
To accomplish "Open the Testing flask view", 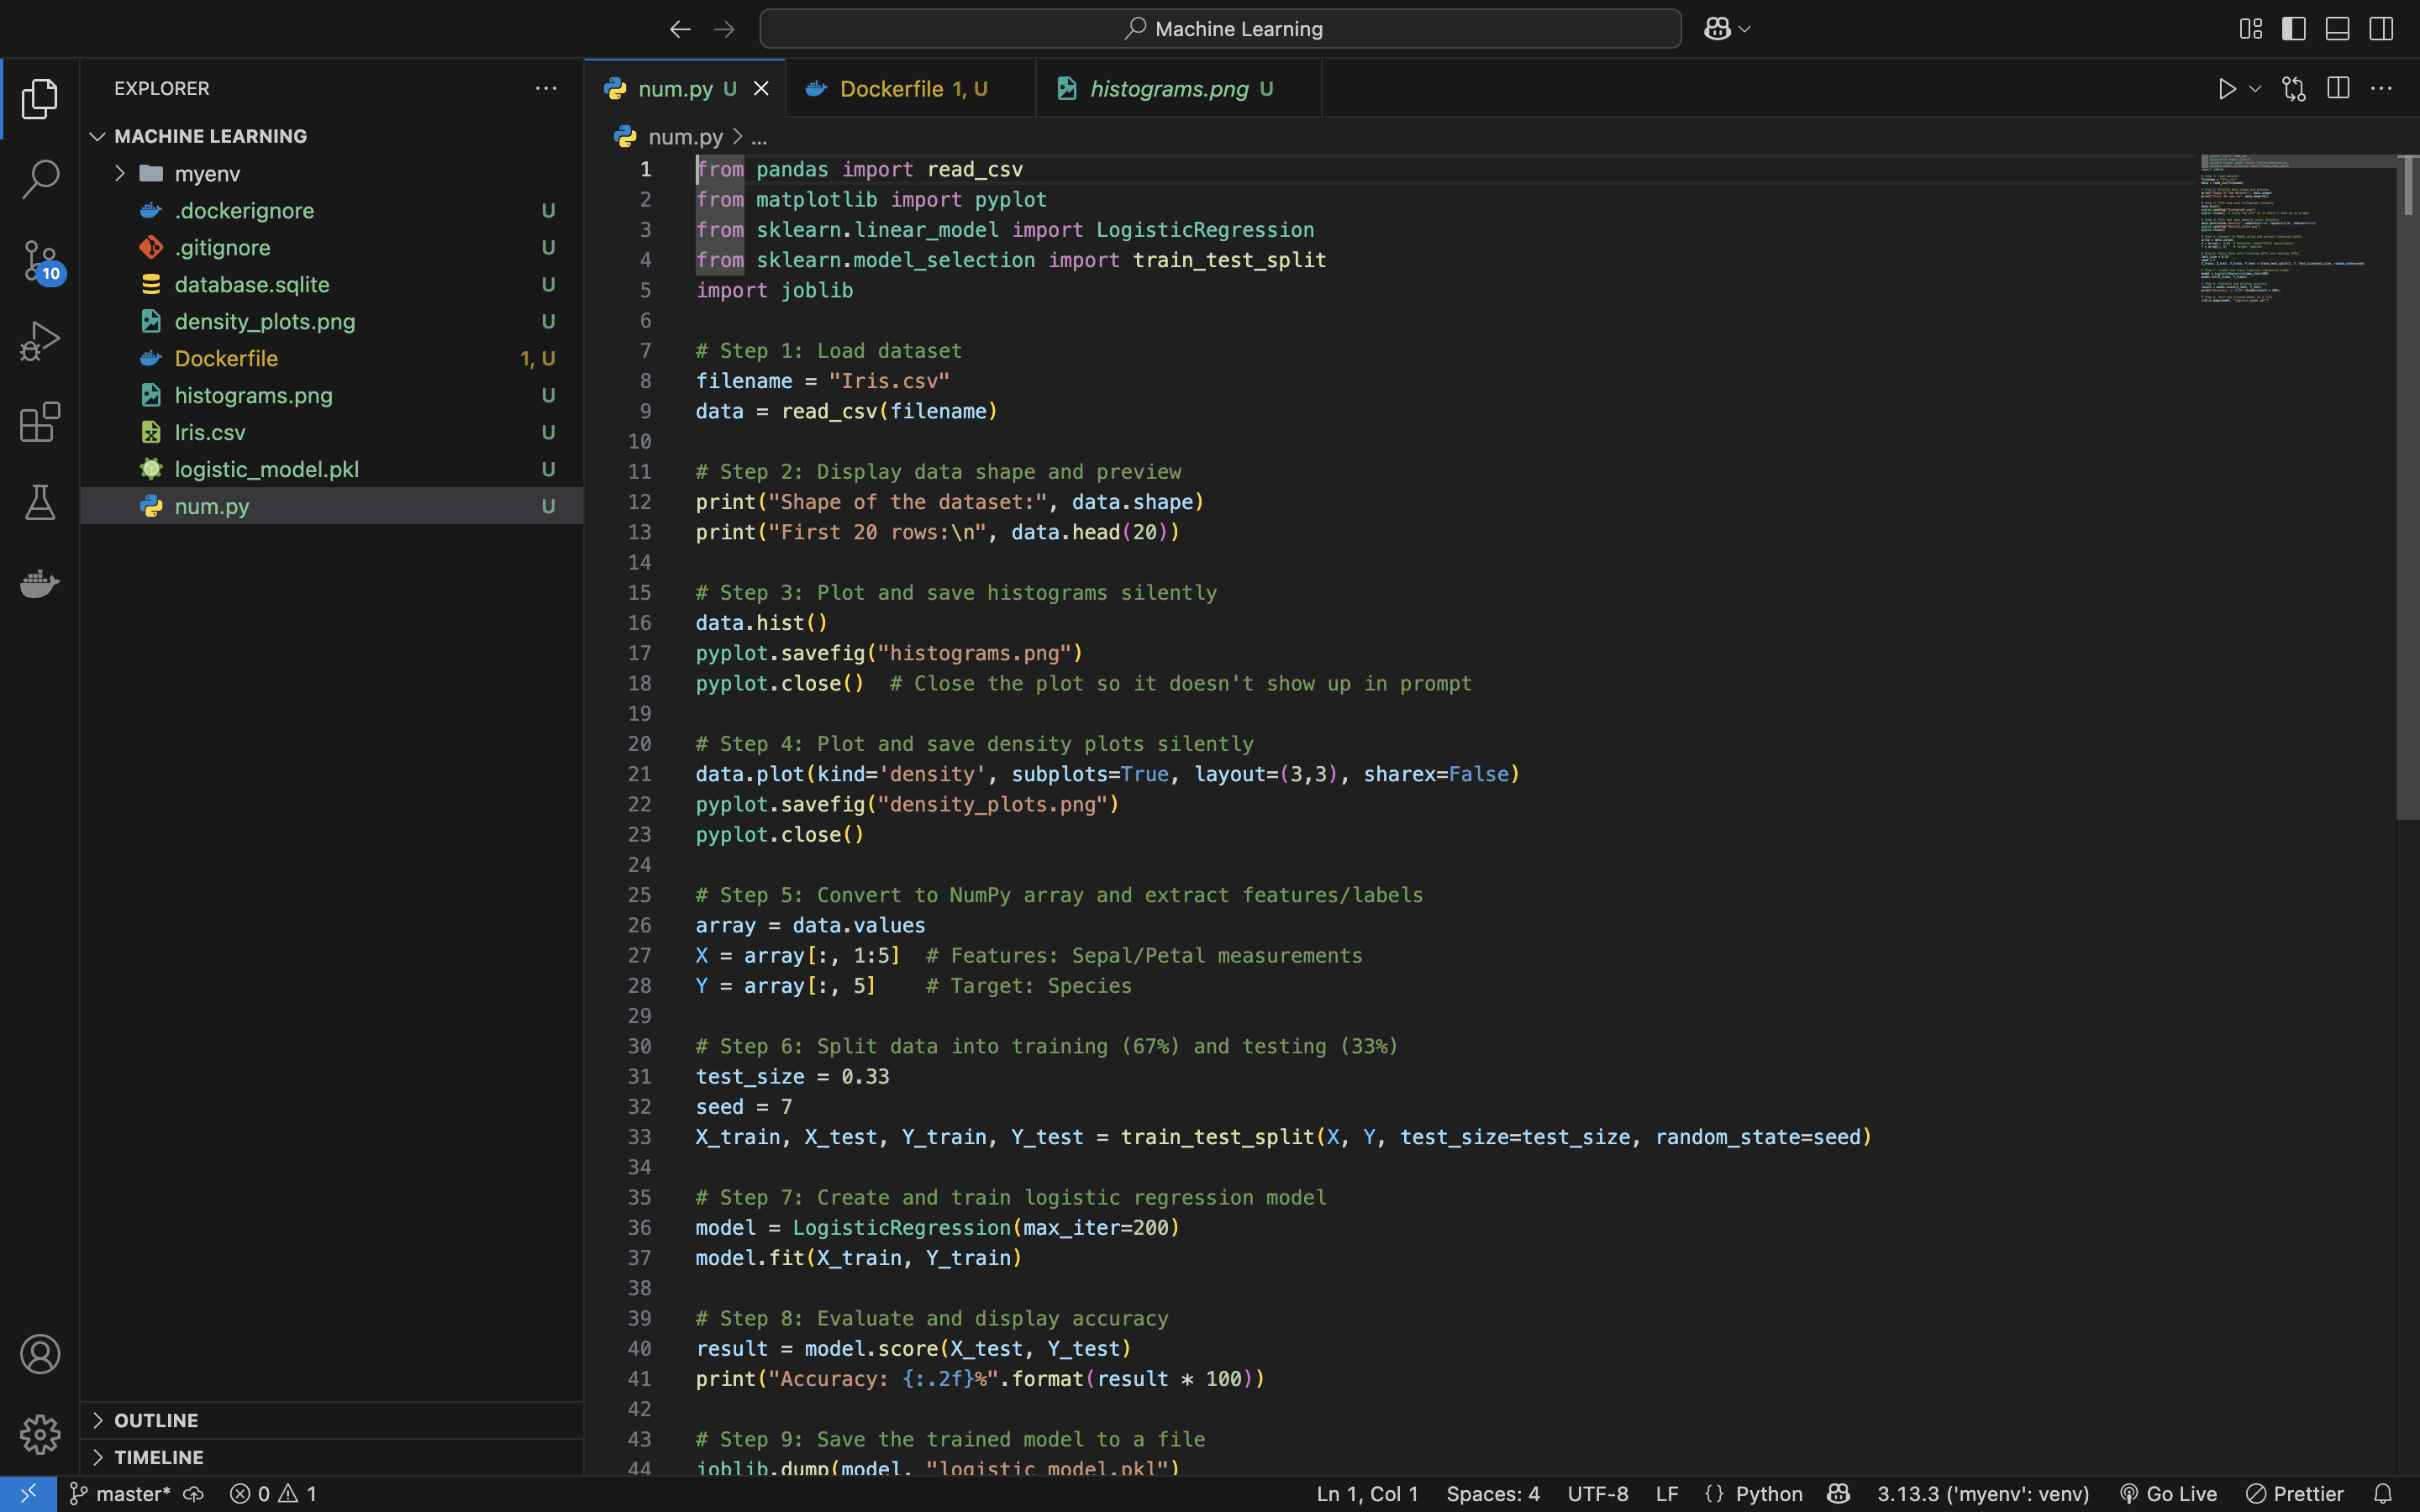I will 40,503.
